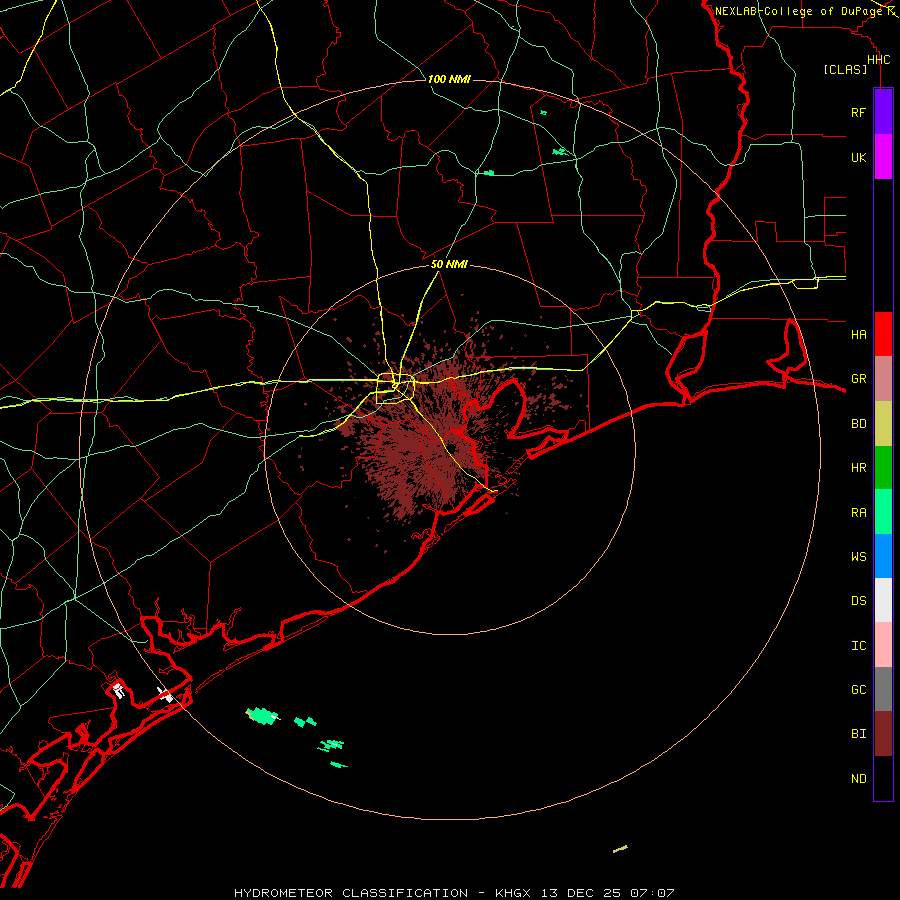Click the red HA legend color swatch
900x900 pixels.
(883, 334)
